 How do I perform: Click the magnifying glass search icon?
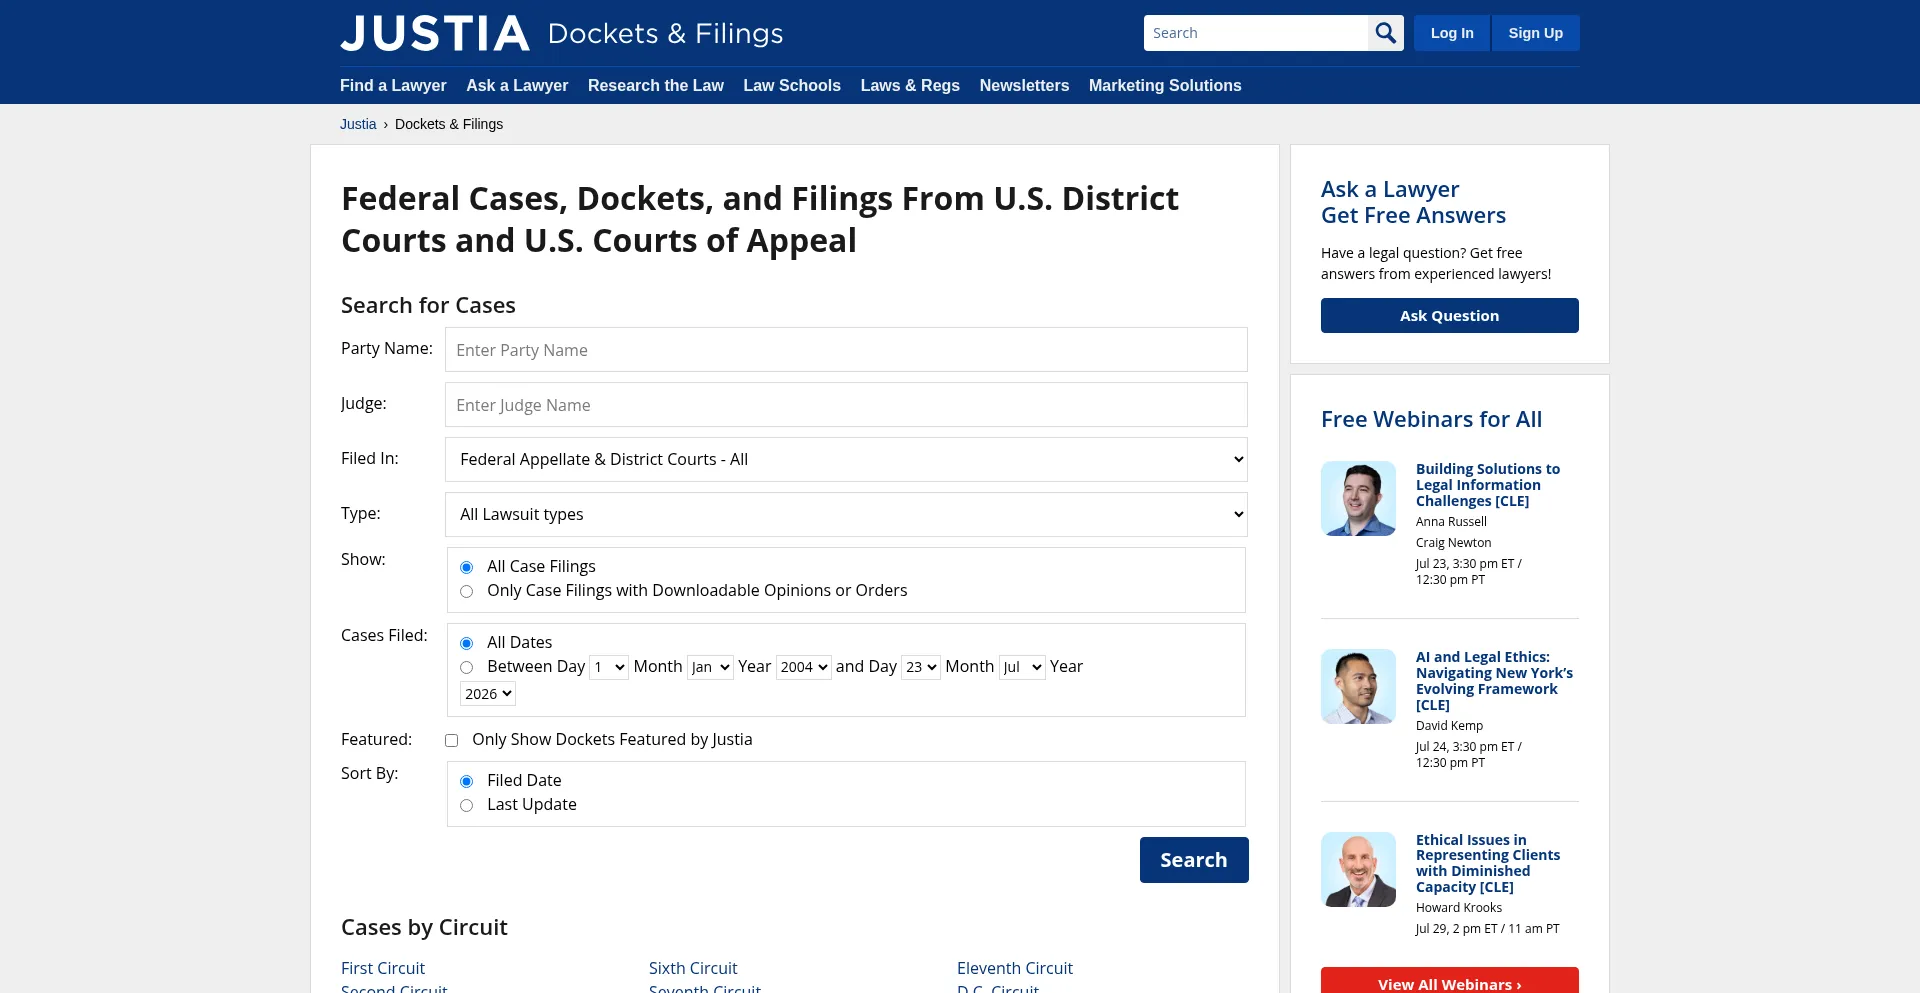1385,33
